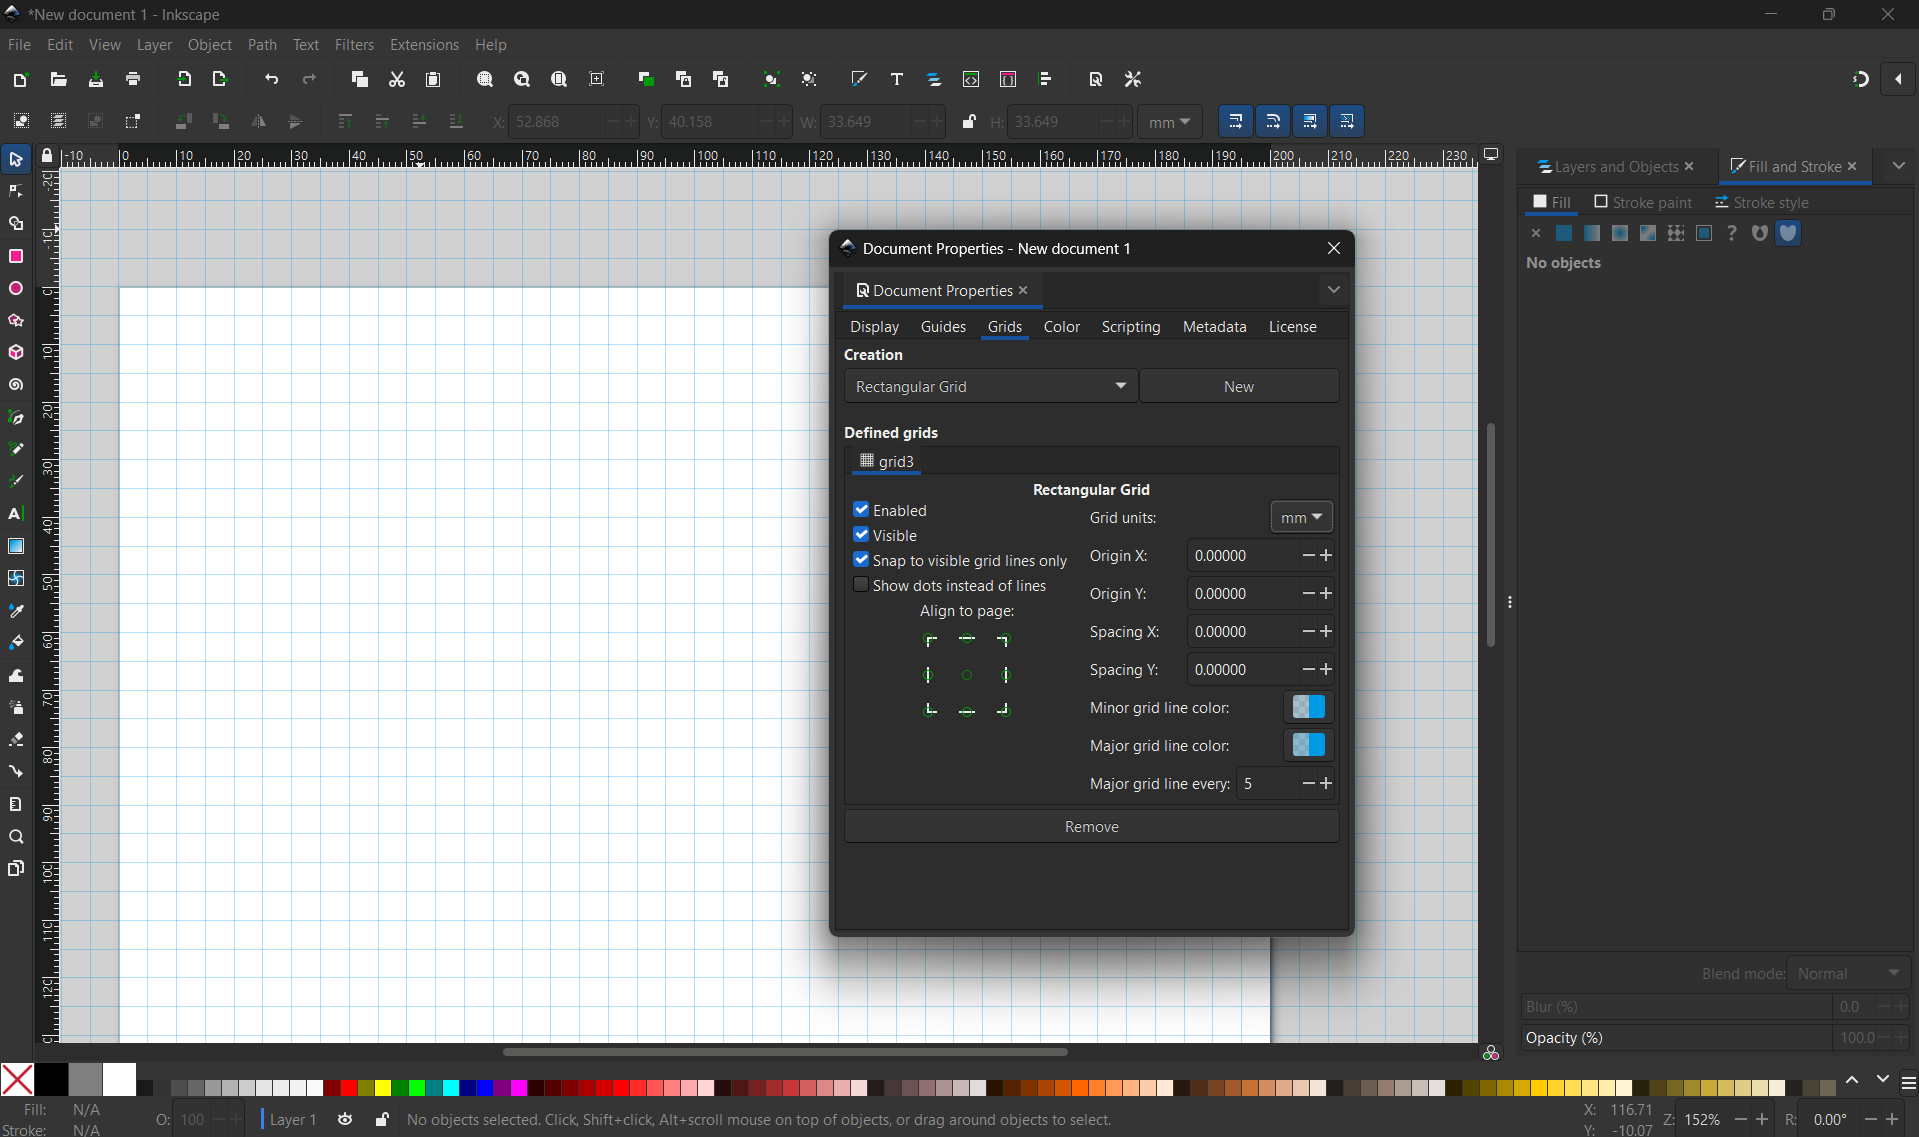Select the Selector arrow tool

16,159
